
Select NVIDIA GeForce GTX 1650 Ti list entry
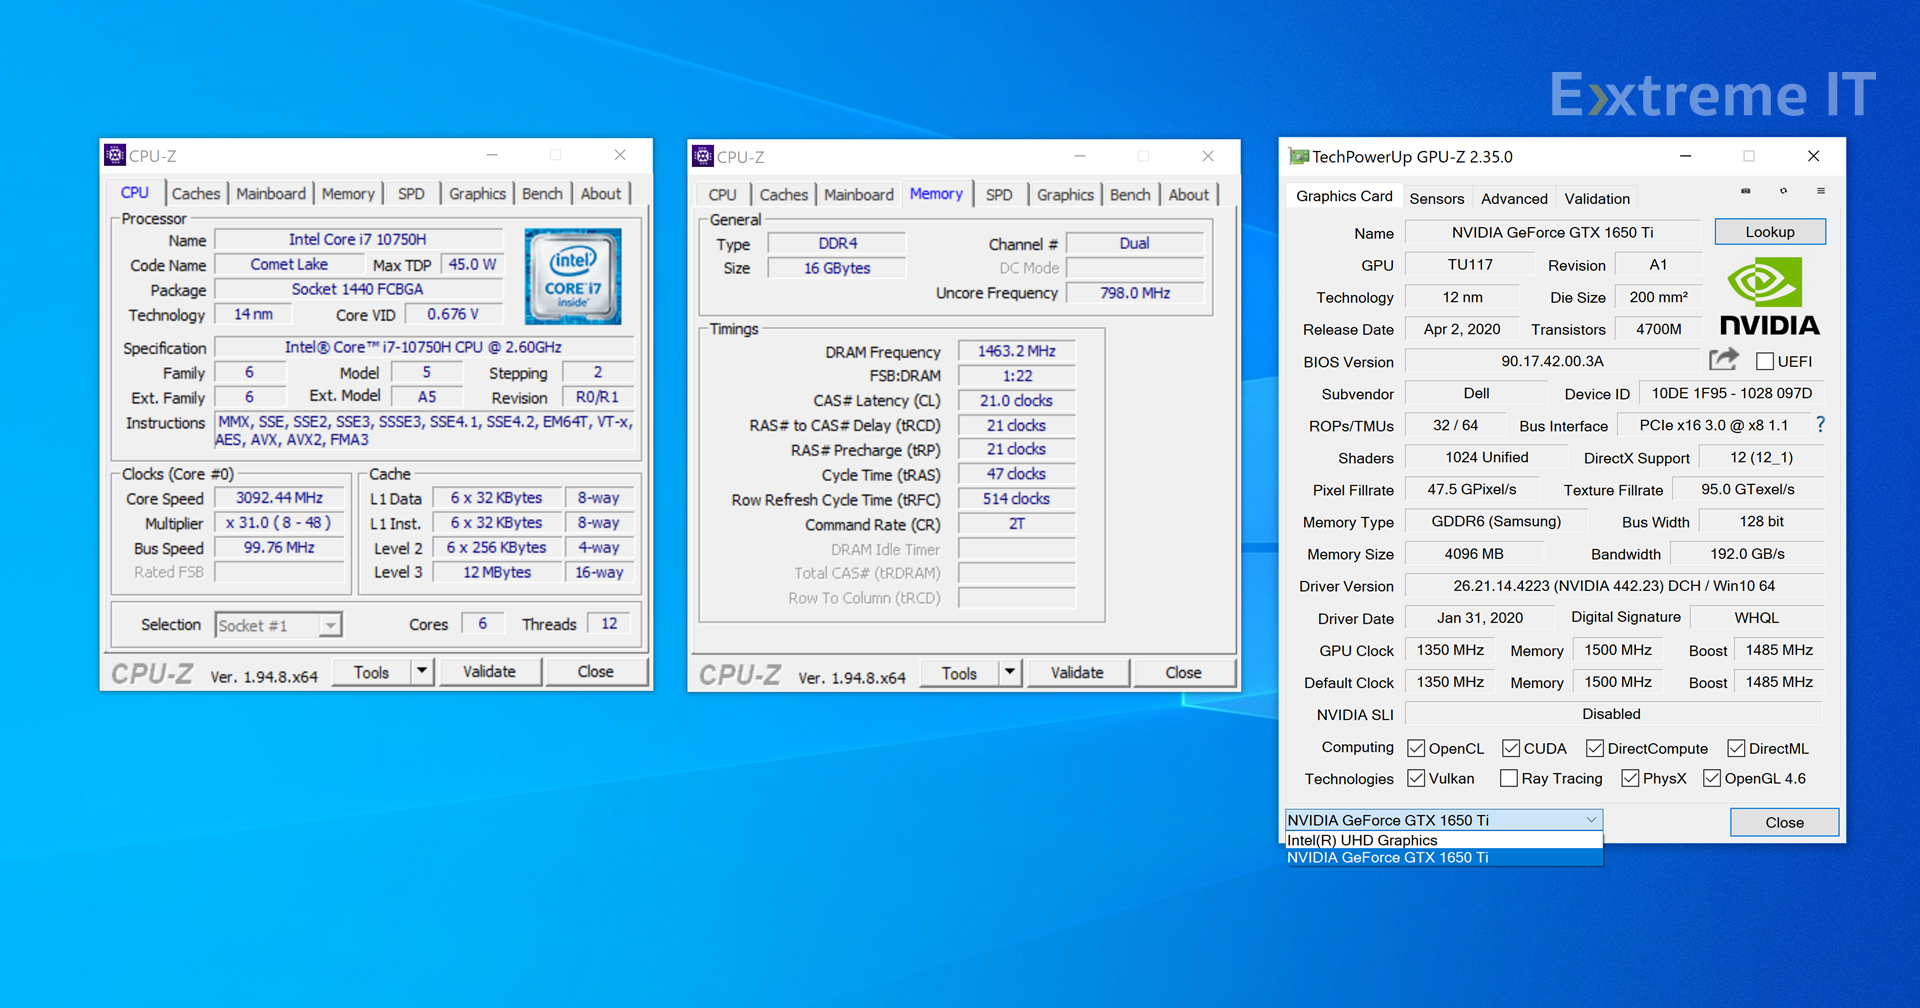[1444, 857]
